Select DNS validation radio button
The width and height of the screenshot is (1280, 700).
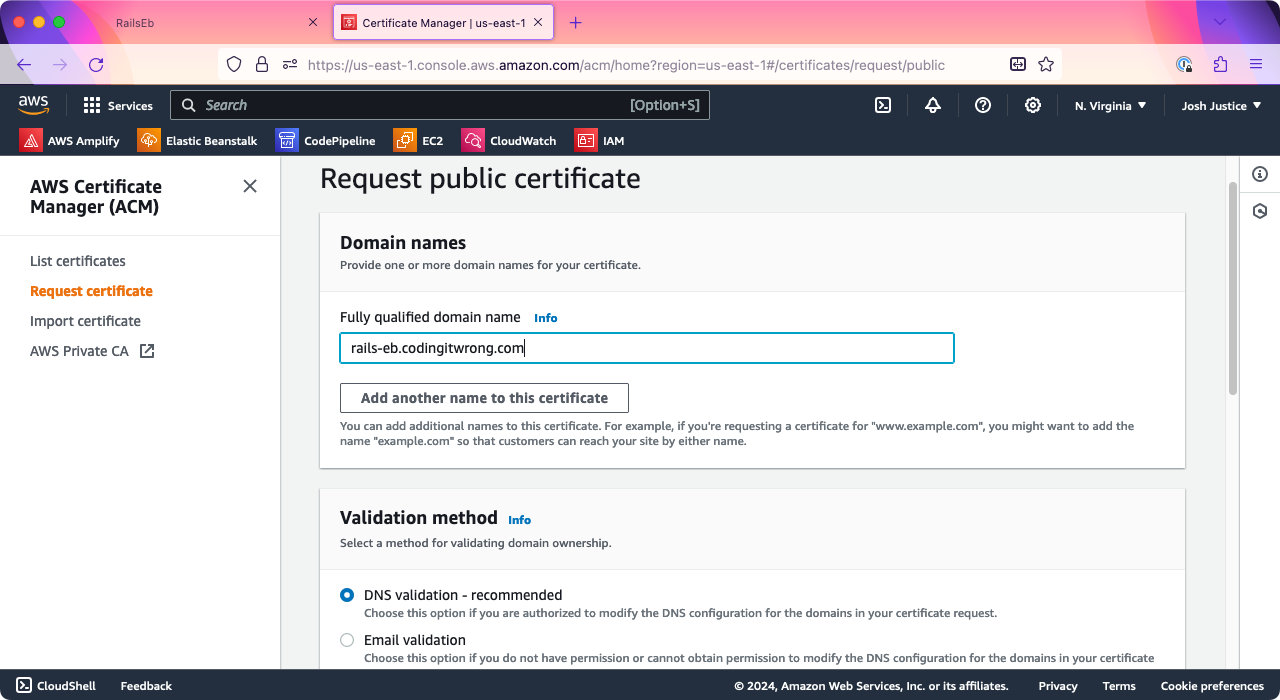tap(347, 595)
